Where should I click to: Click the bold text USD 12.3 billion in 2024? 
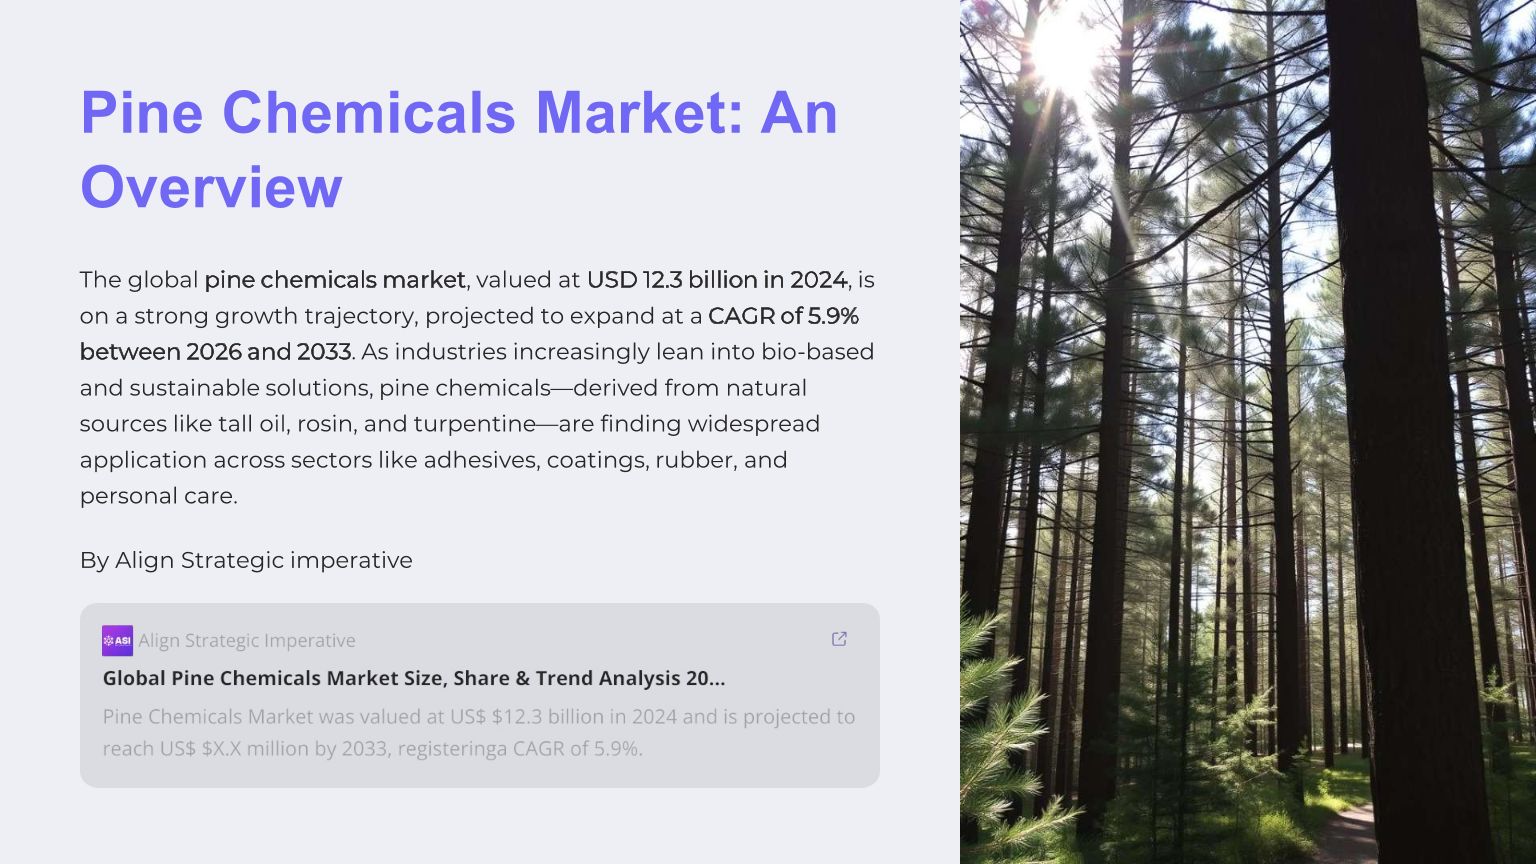[716, 280]
